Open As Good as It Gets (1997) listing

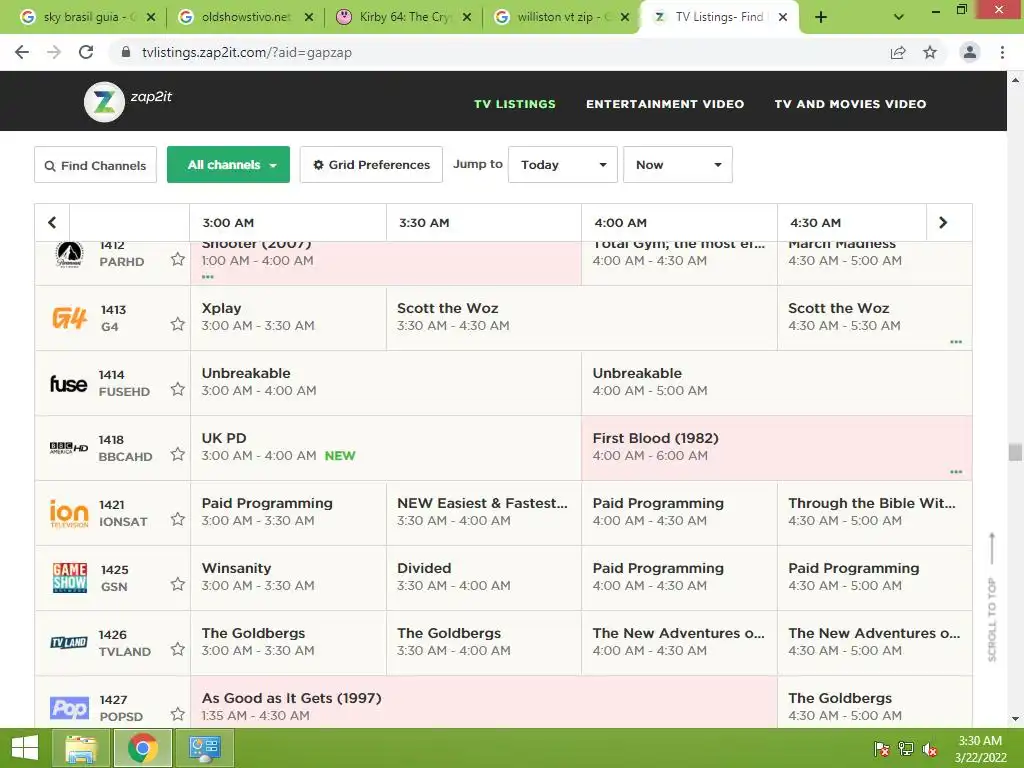[483, 702]
